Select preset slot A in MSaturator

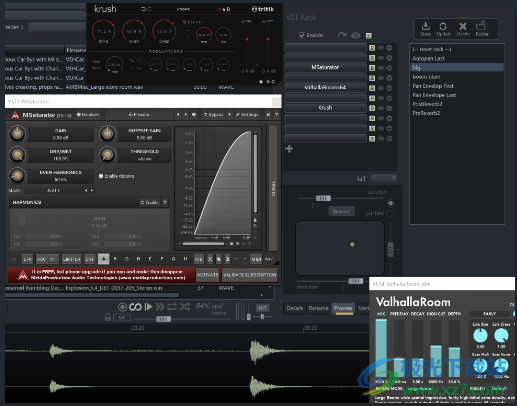(103, 259)
